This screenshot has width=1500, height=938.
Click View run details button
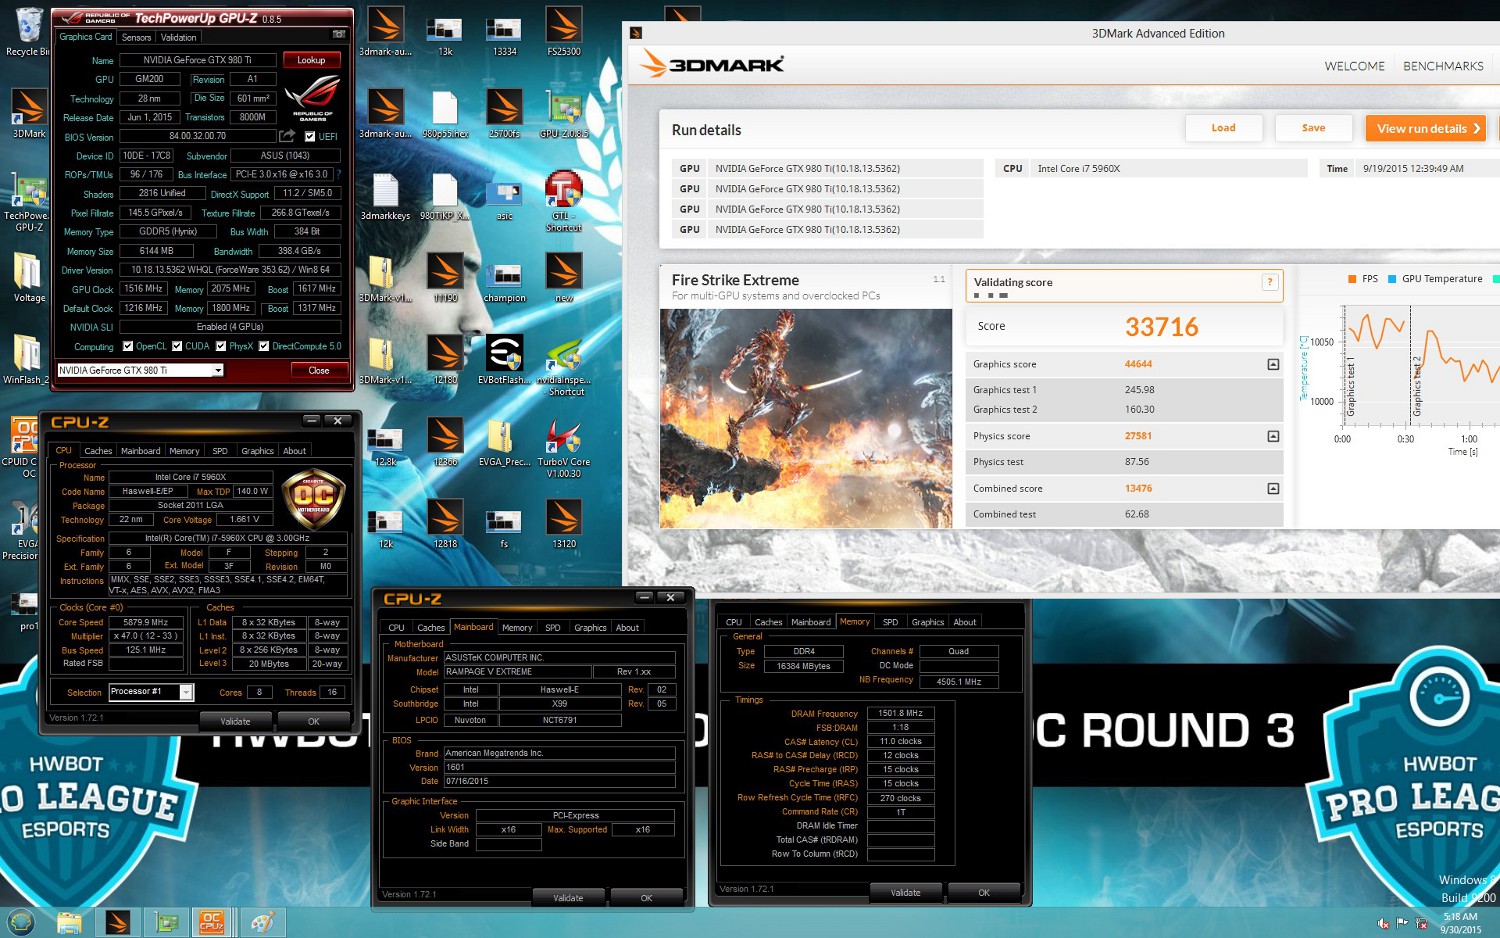point(1428,128)
